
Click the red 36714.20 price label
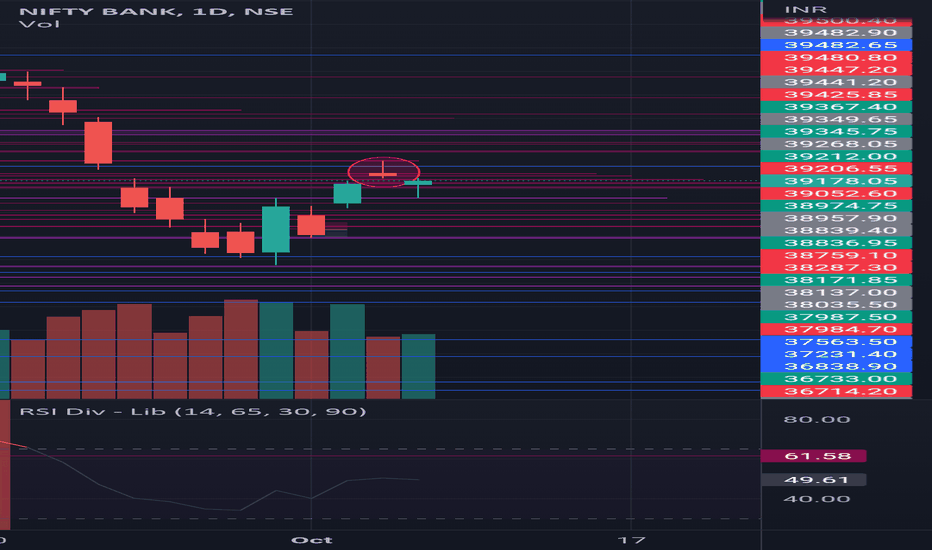tap(836, 391)
